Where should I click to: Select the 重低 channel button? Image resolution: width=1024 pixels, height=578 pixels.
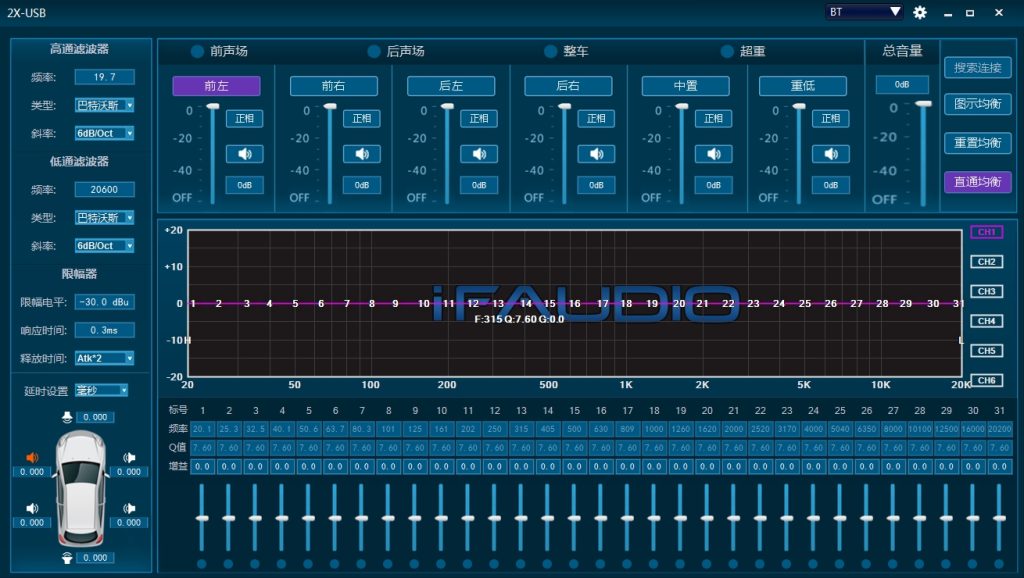tap(803, 86)
